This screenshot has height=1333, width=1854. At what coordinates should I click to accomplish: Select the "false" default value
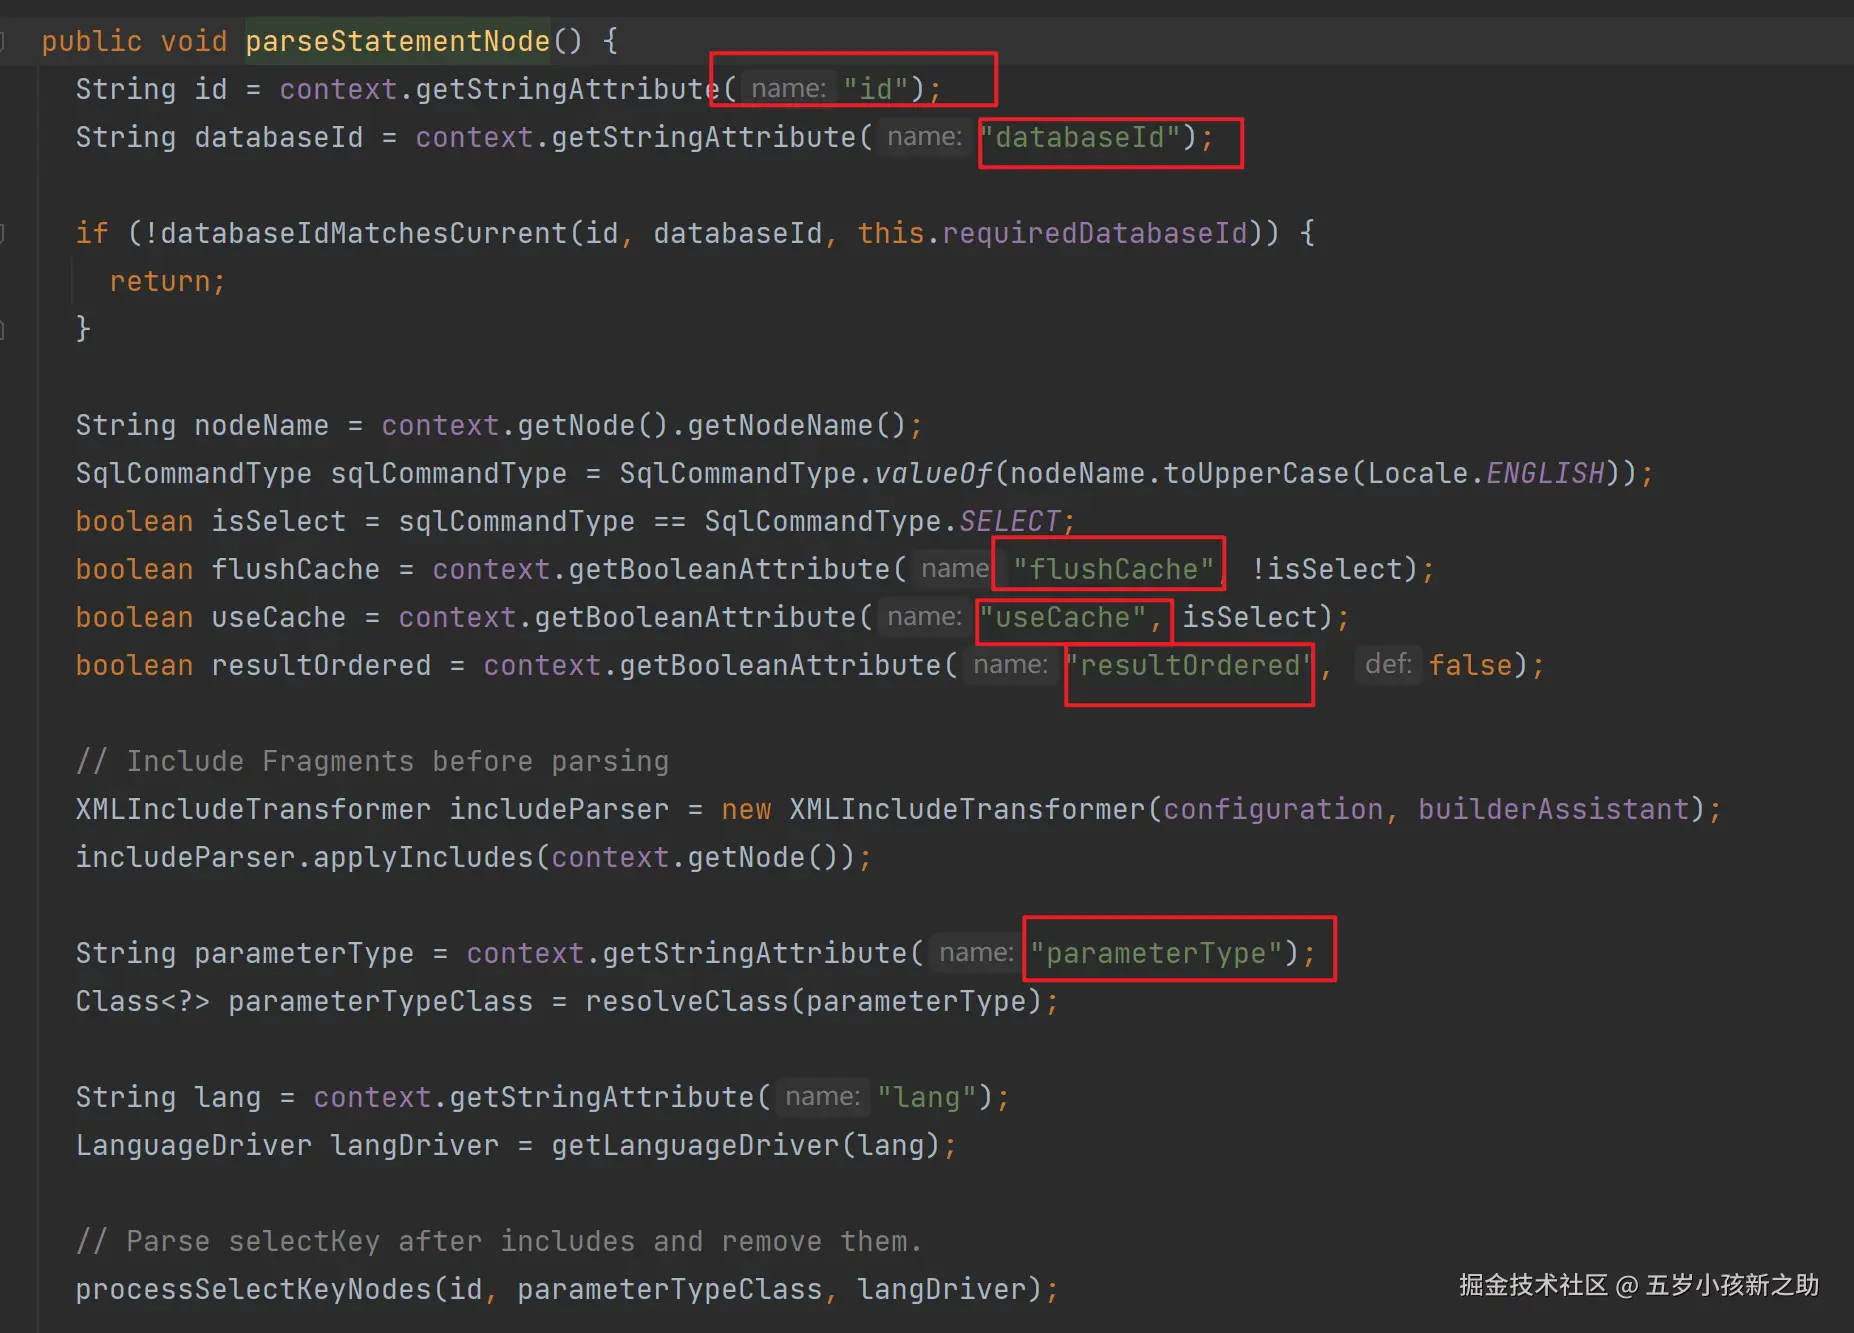point(1470,665)
